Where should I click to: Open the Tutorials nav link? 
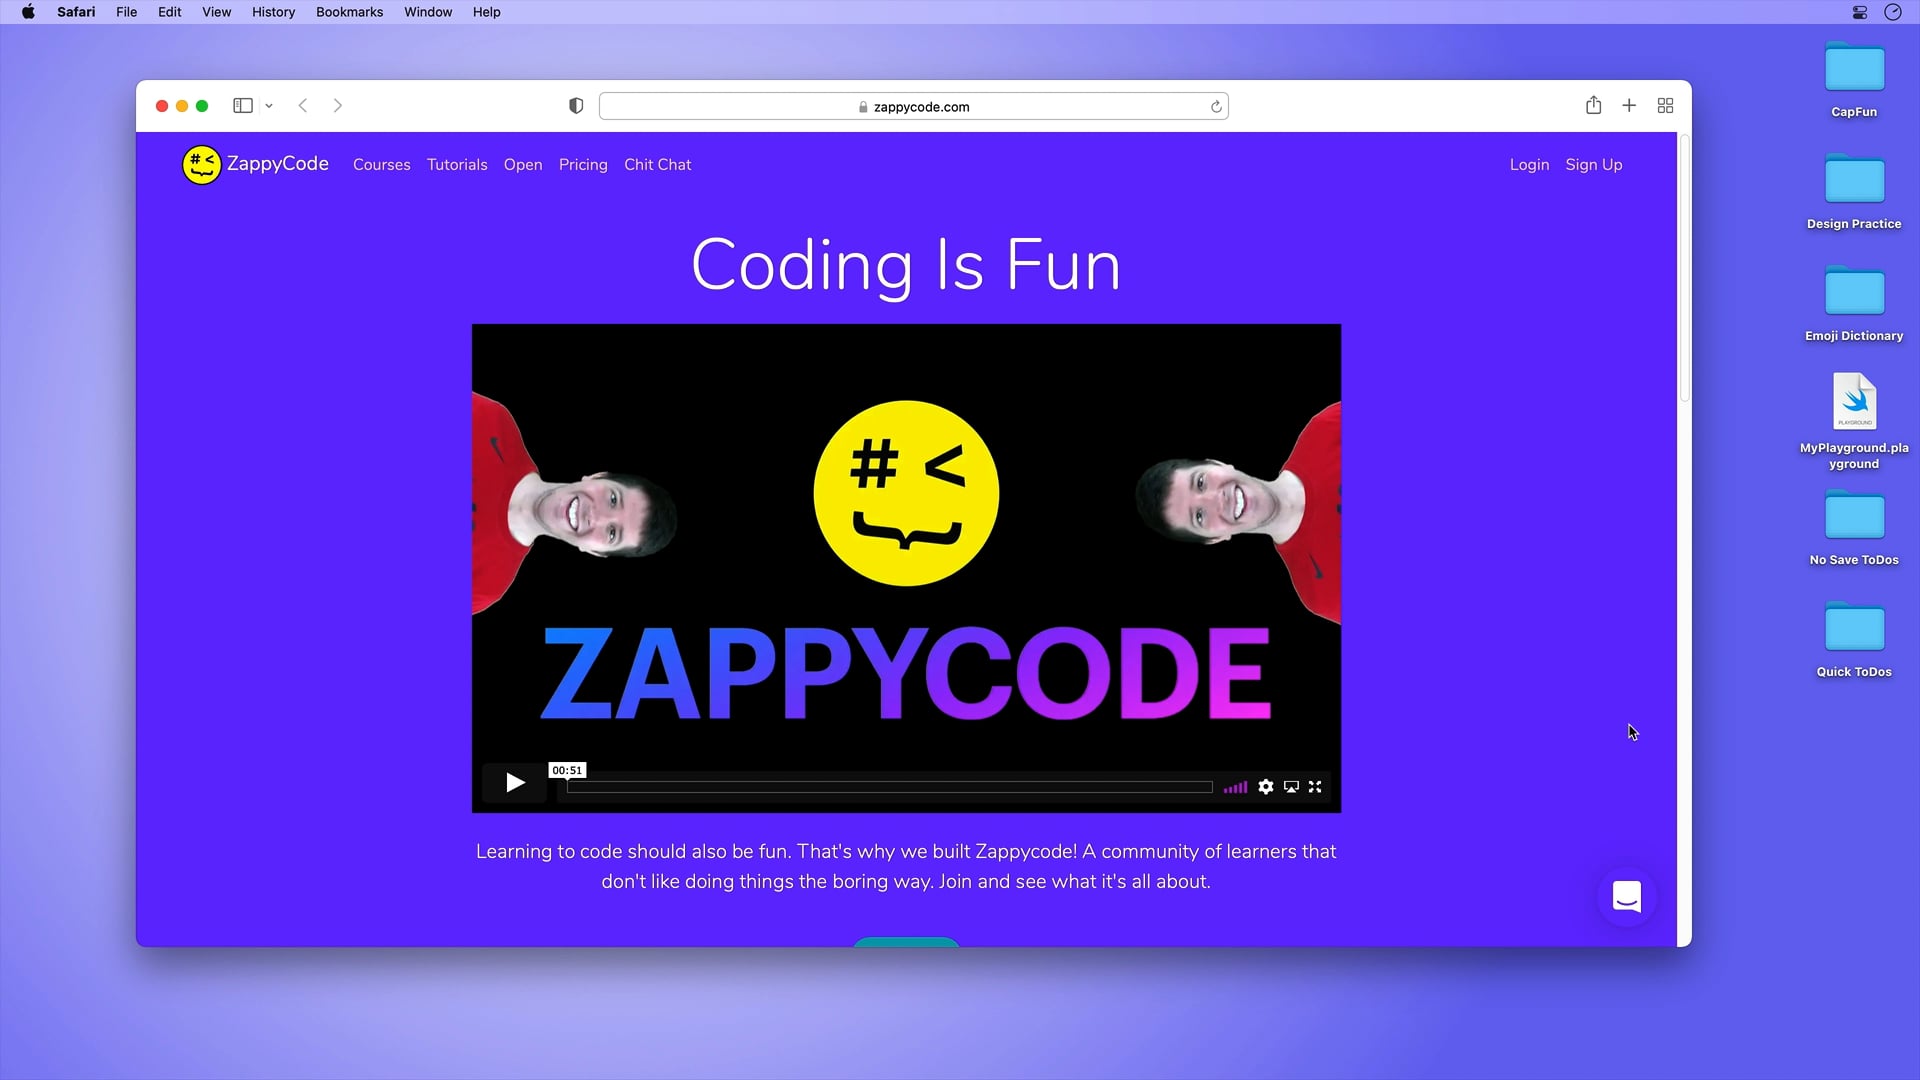[457, 165]
